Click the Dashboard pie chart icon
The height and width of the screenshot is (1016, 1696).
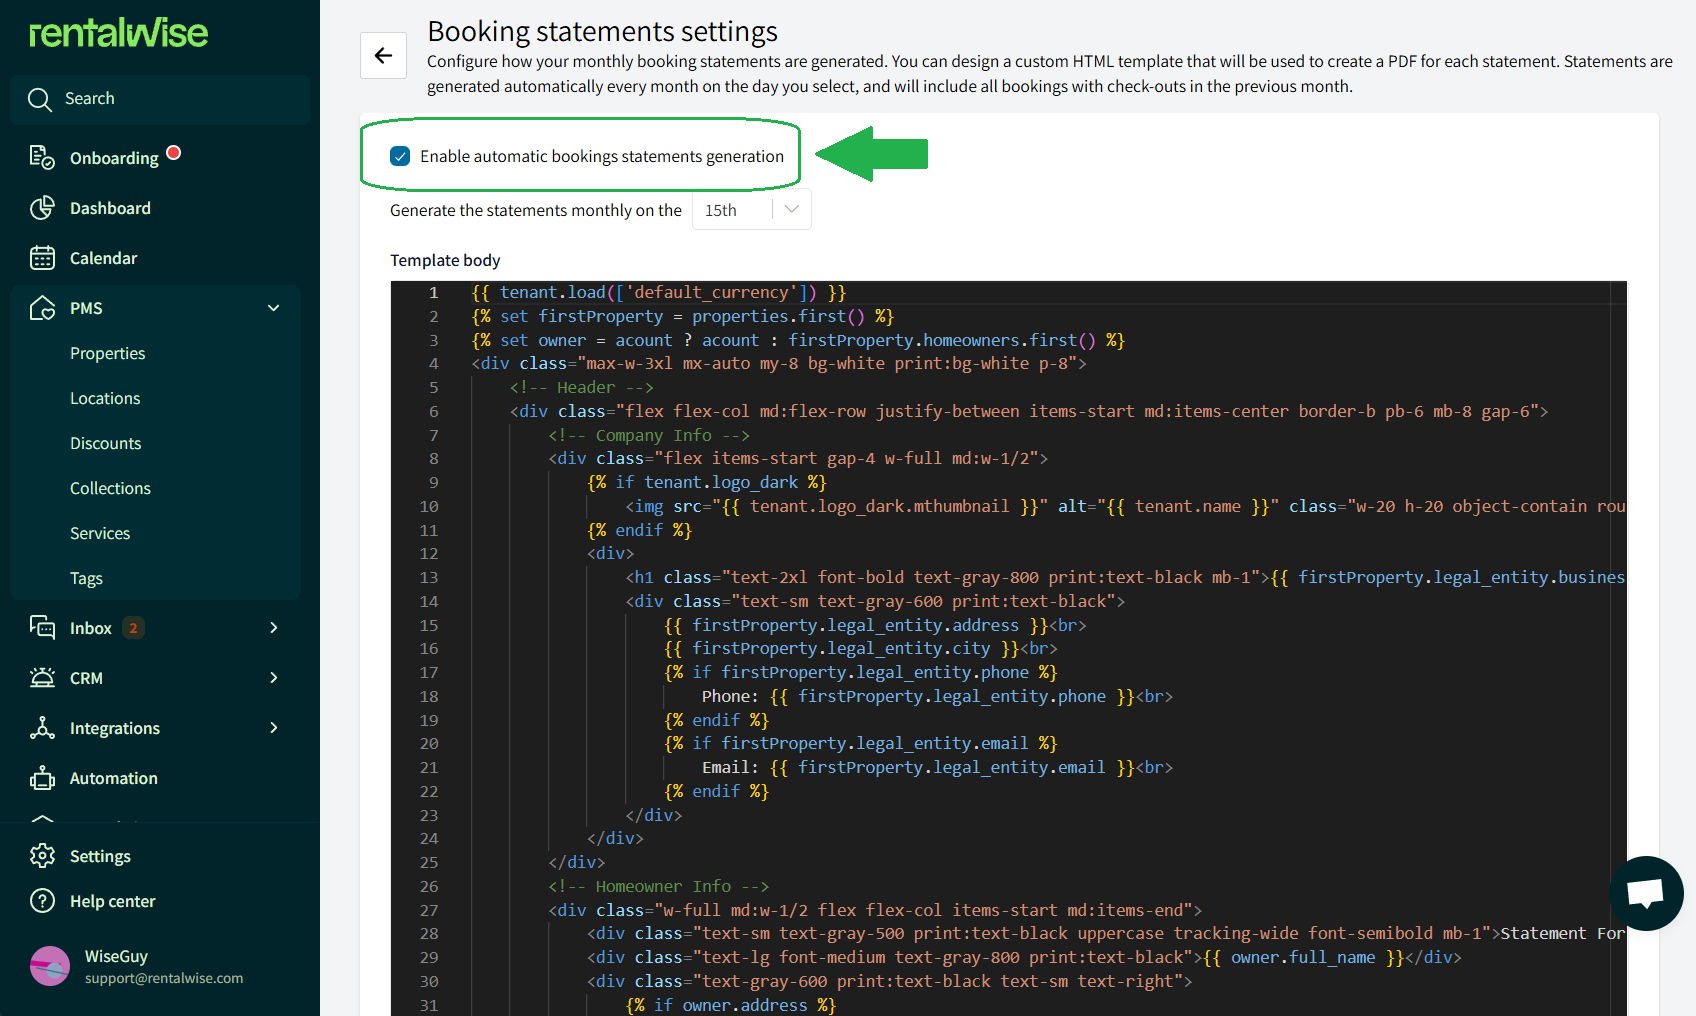pyautogui.click(x=42, y=208)
